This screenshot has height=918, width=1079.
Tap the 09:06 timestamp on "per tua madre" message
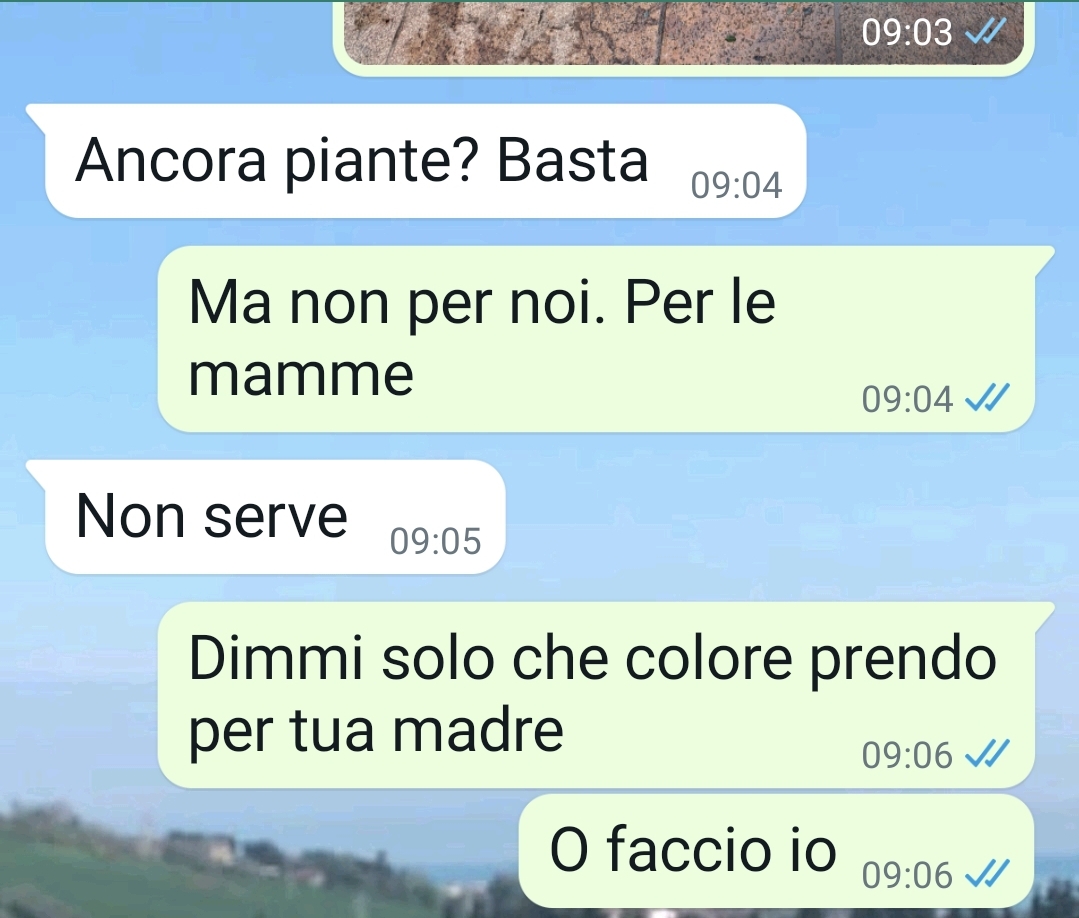(x=907, y=754)
